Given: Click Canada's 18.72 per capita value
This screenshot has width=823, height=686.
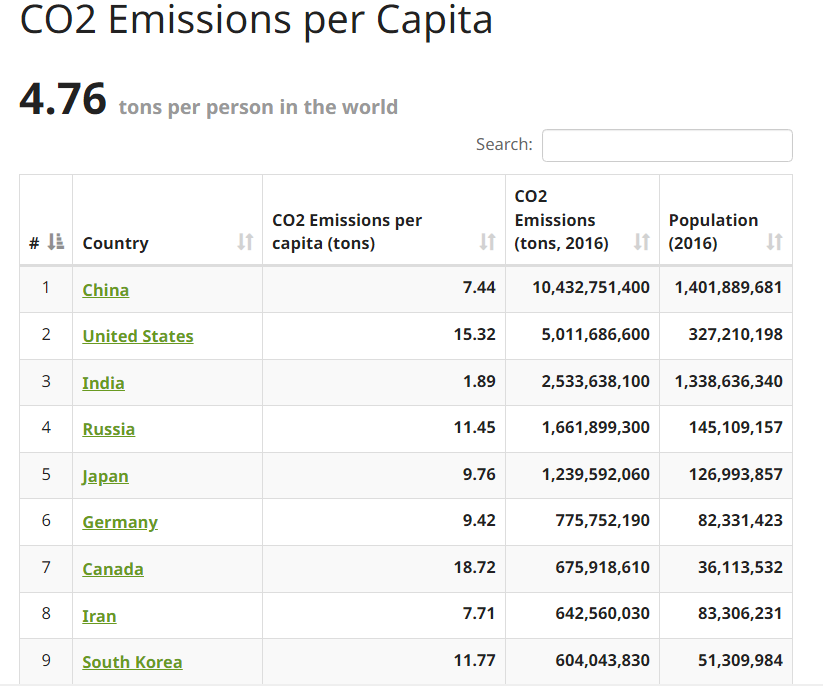Looking at the screenshot, I should click(475, 567).
